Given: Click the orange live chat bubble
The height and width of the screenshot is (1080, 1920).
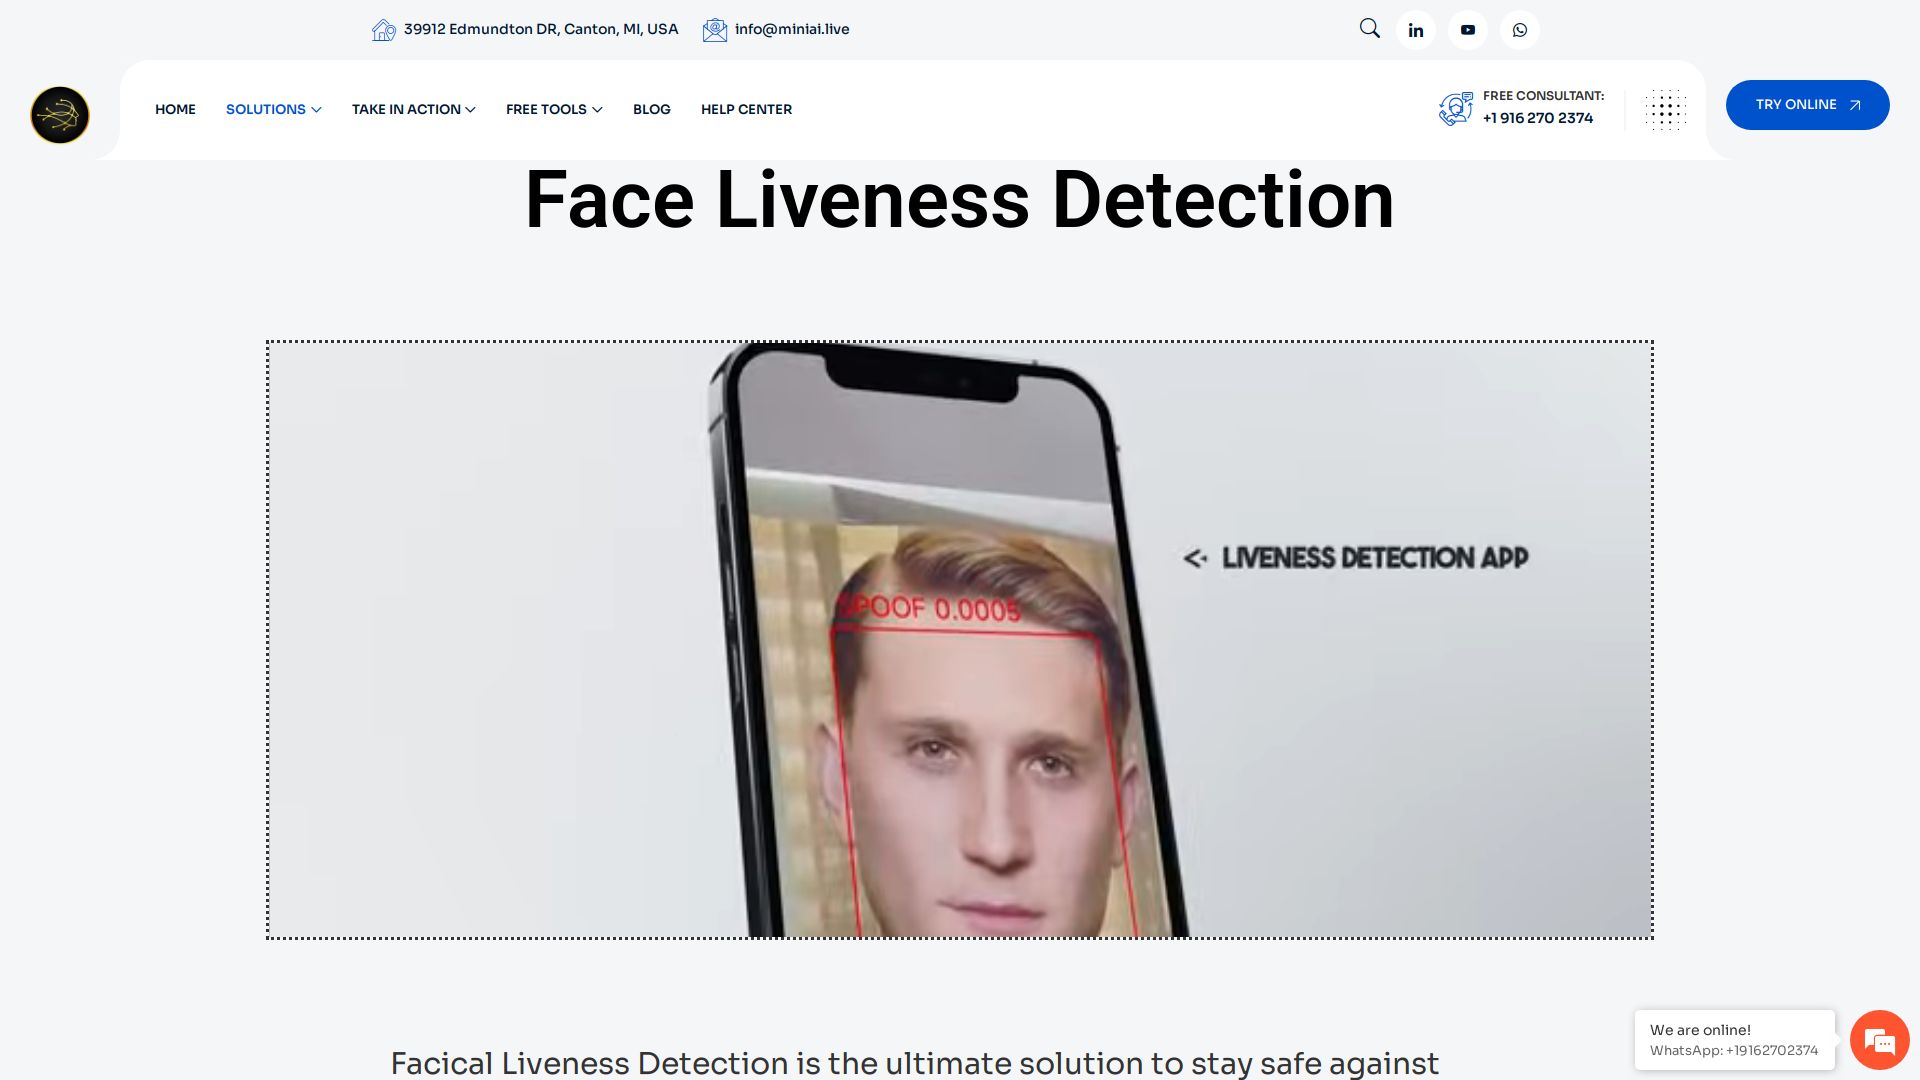Looking at the screenshot, I should [x=1879, y=1040].
